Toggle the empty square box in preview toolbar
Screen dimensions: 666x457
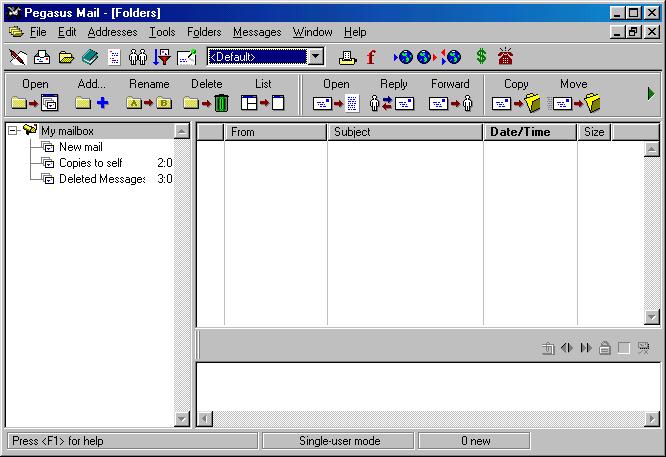pyautogui.click(x=624, y=348)
